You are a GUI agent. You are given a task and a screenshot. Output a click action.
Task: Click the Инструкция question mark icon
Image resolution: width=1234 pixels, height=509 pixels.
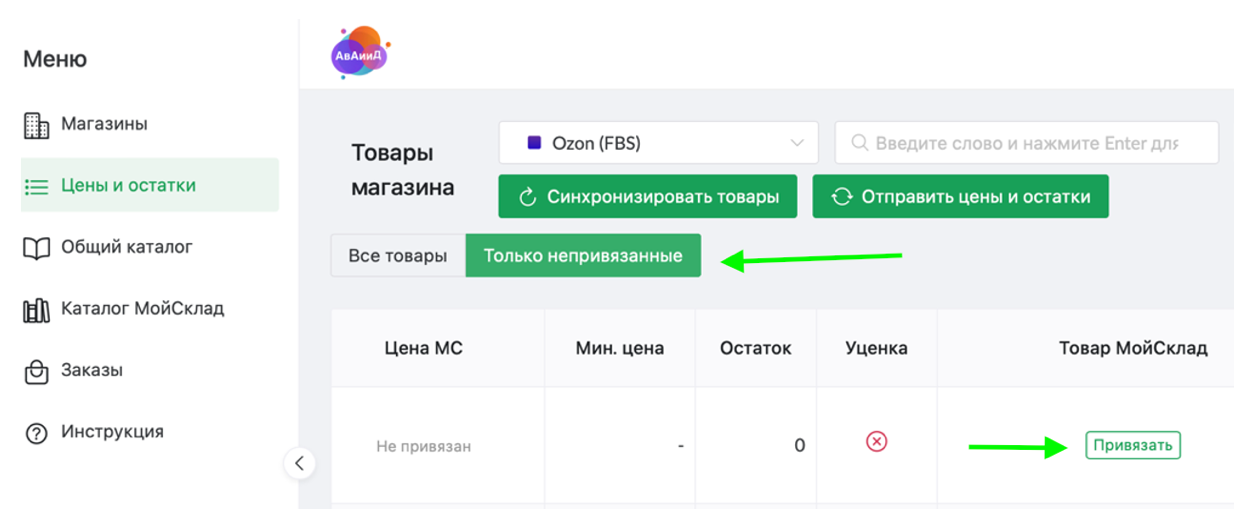click(x=36, y=433)
